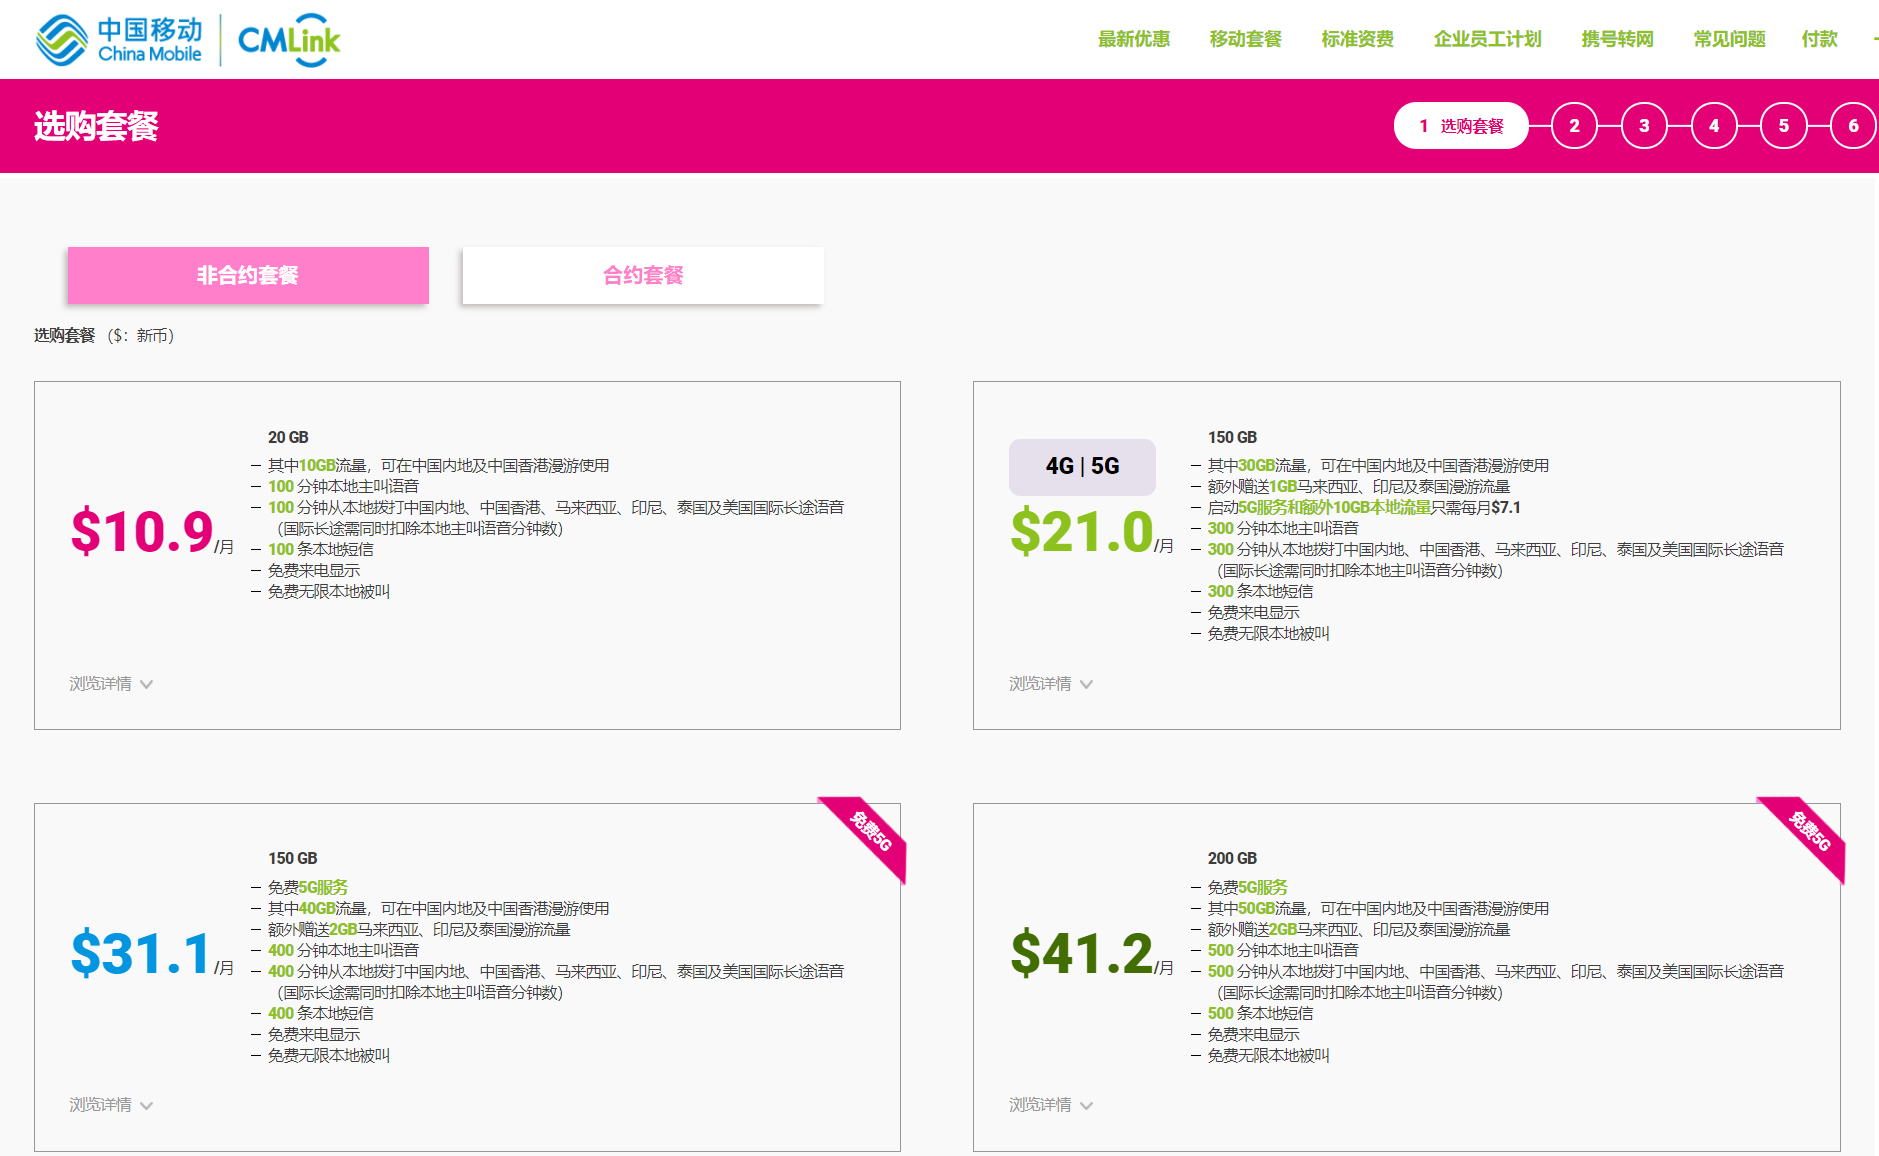
Task: Select step 1 选购套餐 in progress bar
Action: [1461, 126]
